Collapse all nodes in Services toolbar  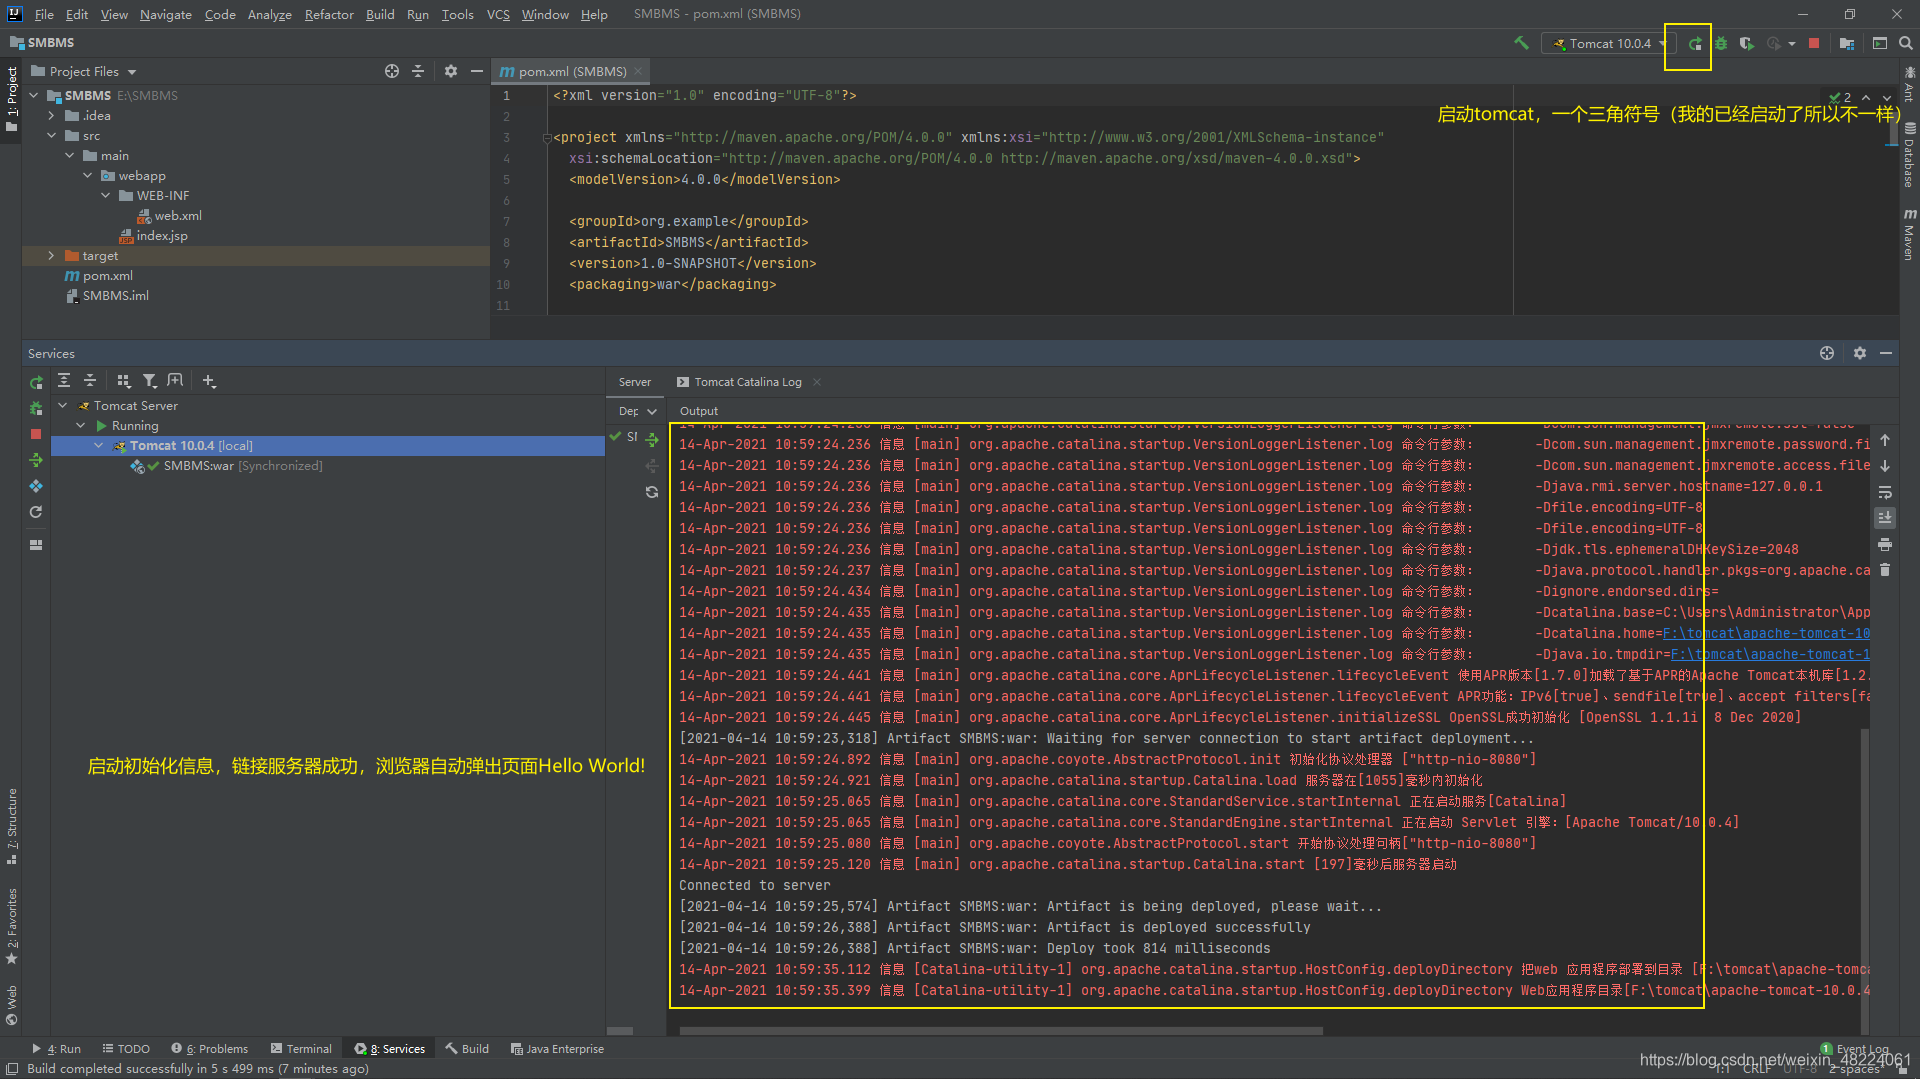tap(90, 380)
